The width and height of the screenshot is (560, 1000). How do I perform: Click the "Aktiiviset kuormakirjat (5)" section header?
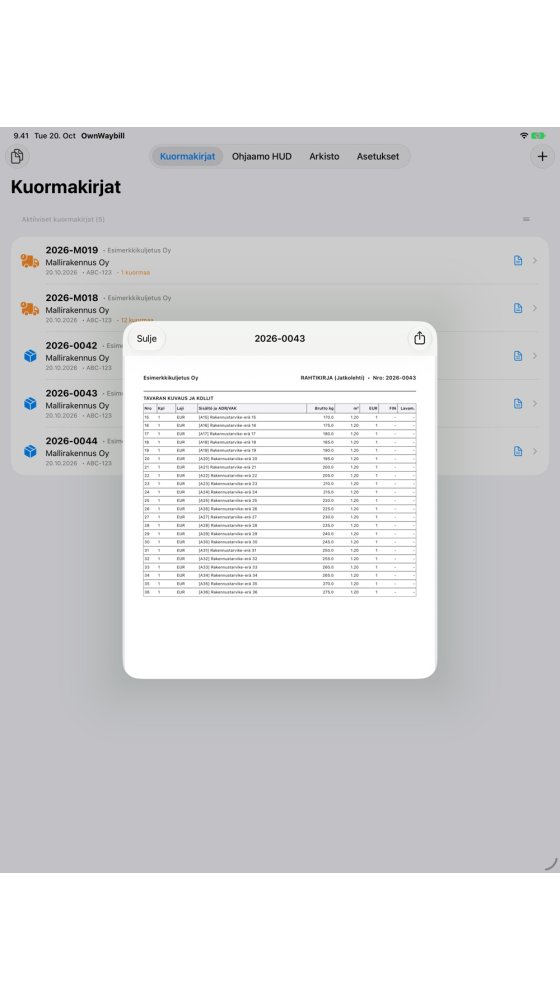tap(63, 219)
